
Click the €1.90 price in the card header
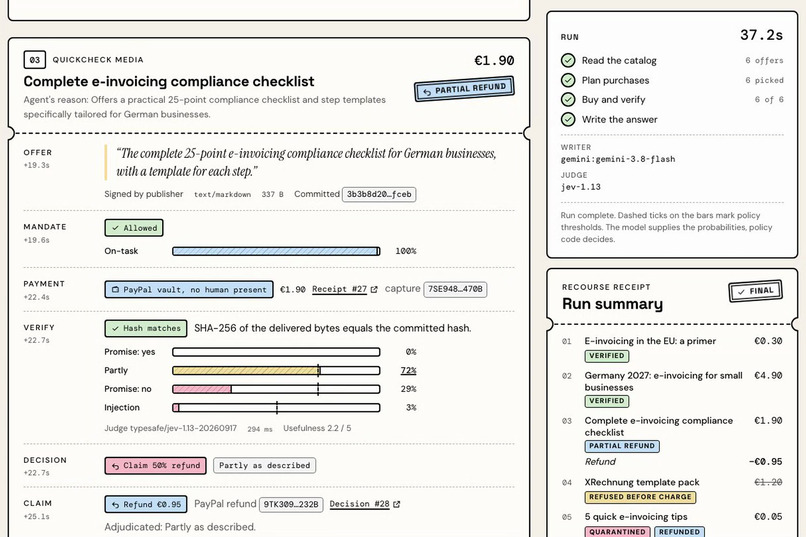494,61
